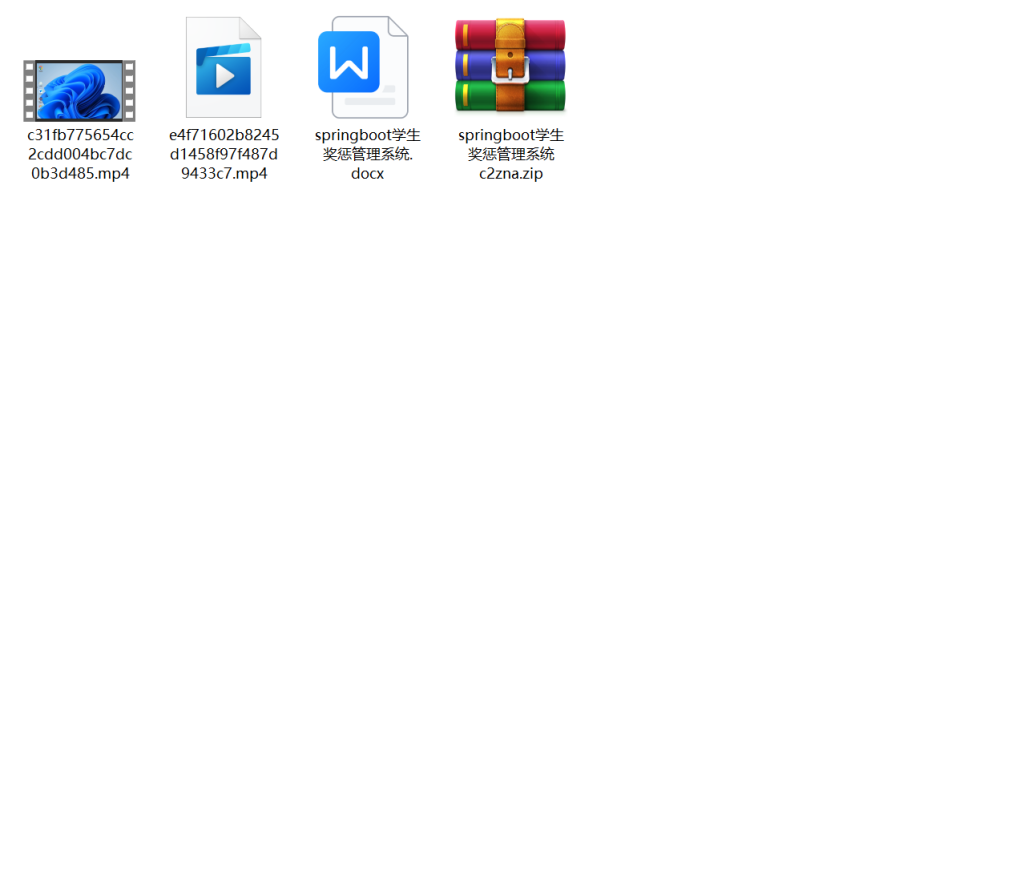Select the e4f71602b8245 mp4 file icon
1024x878 pixels.
[223, 68]
